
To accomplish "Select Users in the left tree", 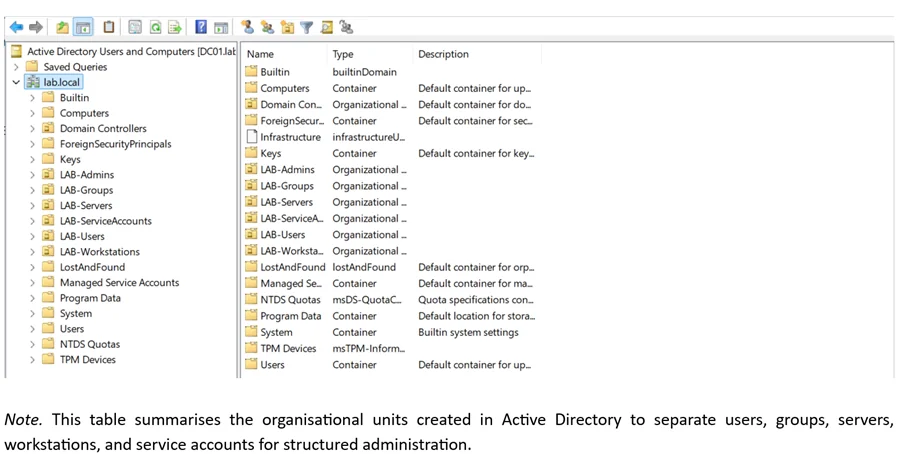I will [71, 328].
